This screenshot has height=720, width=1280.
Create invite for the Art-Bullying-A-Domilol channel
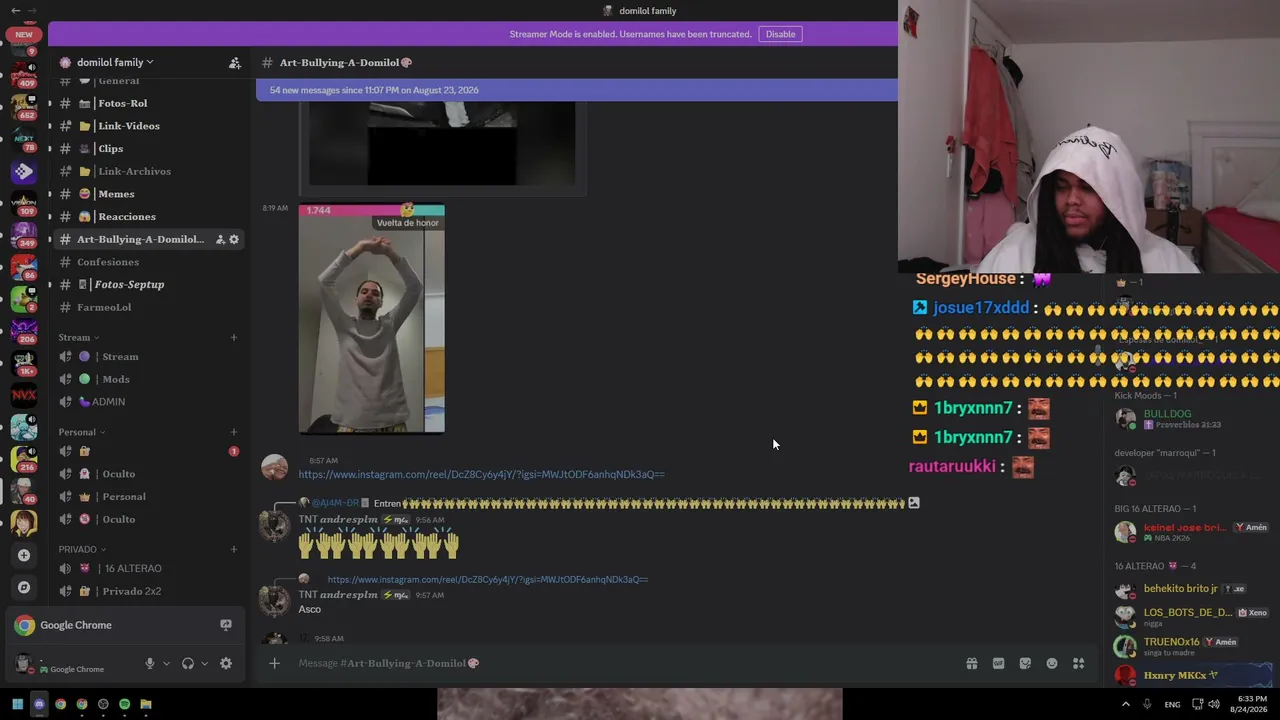coord(220,240)
